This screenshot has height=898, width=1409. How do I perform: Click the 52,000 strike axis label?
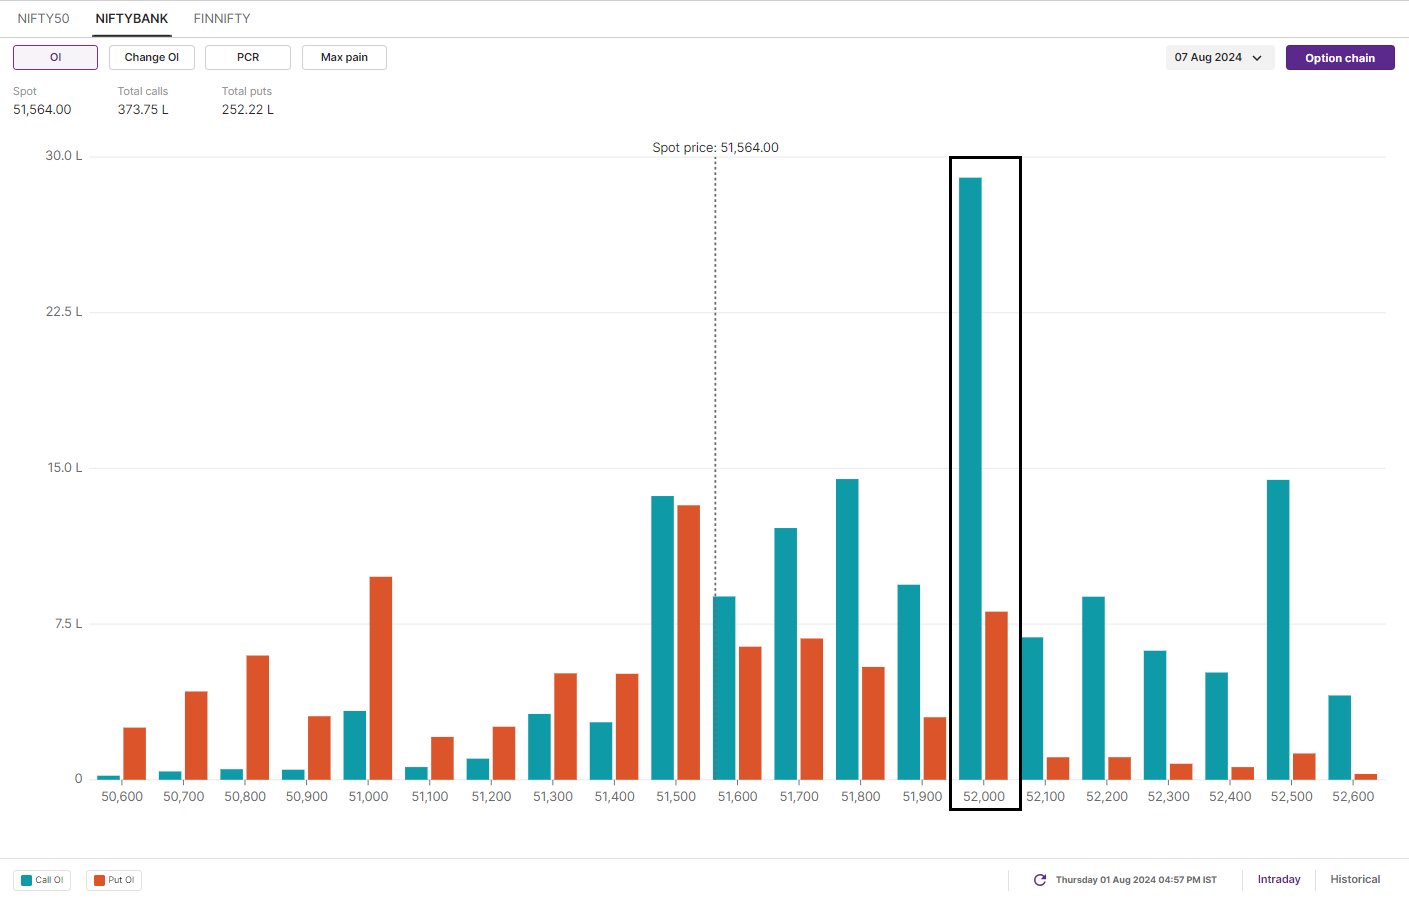[x=984, y=797]
